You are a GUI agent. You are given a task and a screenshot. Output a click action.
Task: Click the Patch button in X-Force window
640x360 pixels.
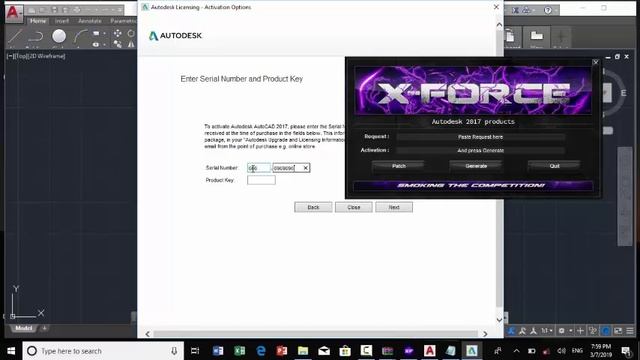point(398,166)
